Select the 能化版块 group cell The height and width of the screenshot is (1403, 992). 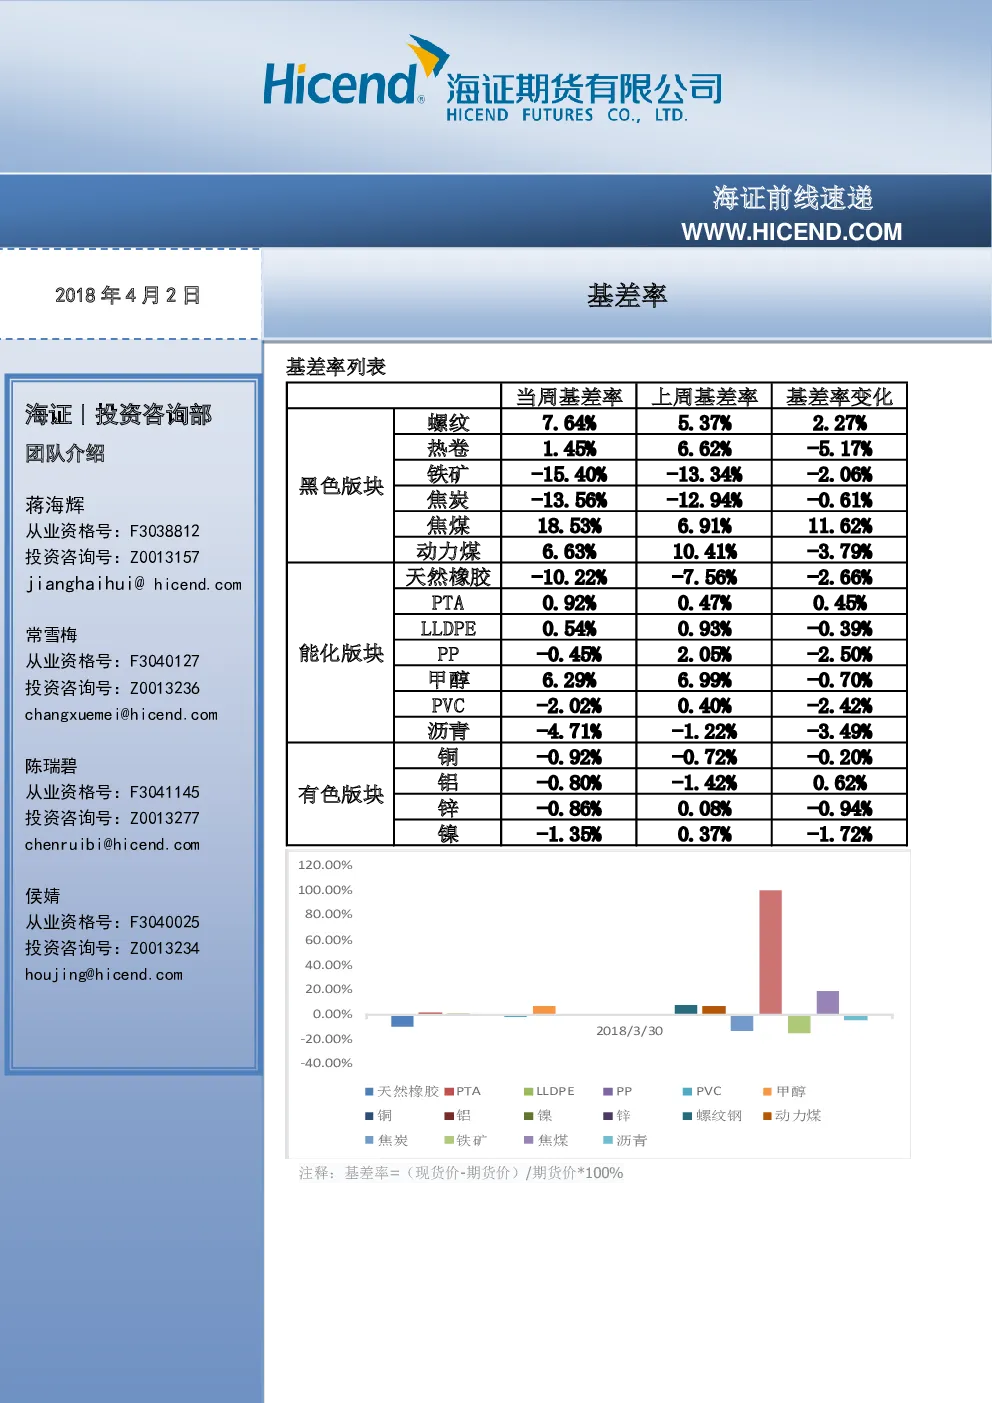(x=341, y=653)
